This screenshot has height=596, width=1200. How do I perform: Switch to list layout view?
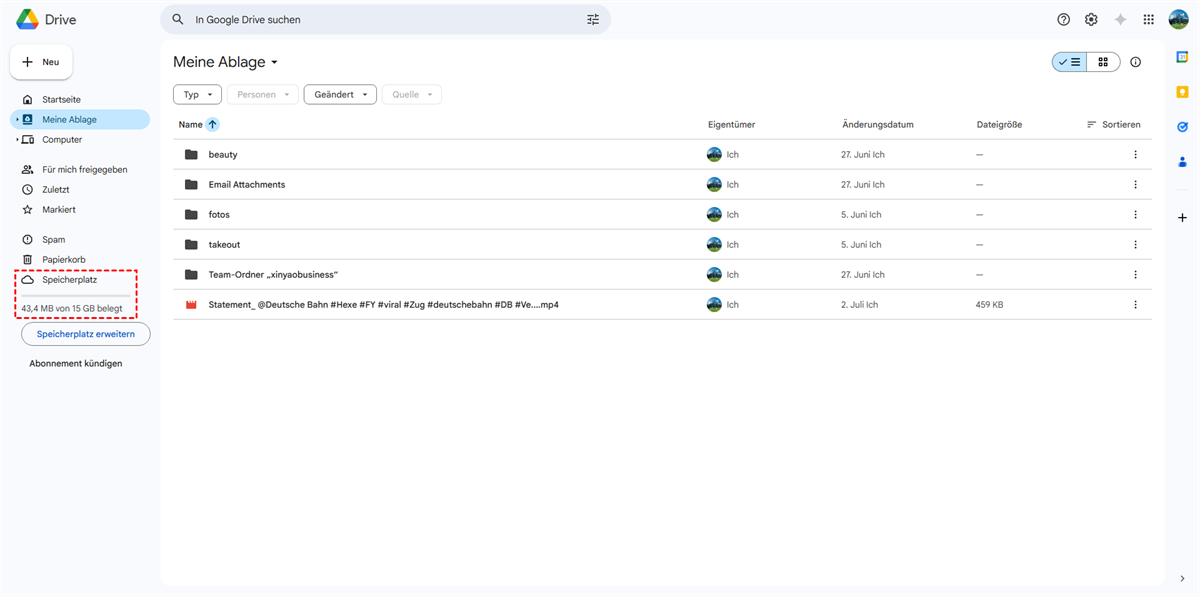tap(1069, 62)
